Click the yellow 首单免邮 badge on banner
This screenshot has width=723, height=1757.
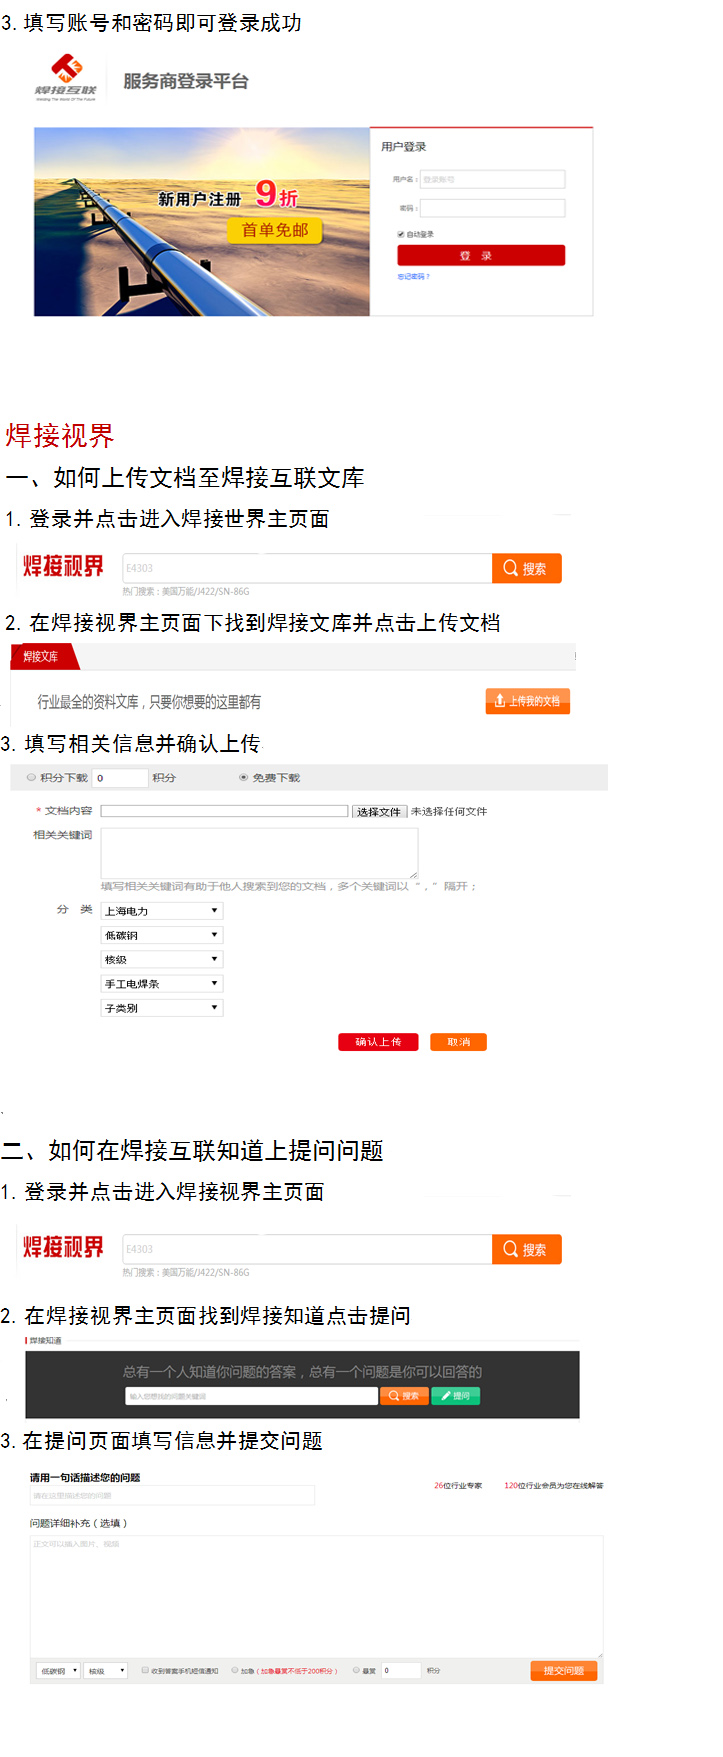click(x=274, y=230)
